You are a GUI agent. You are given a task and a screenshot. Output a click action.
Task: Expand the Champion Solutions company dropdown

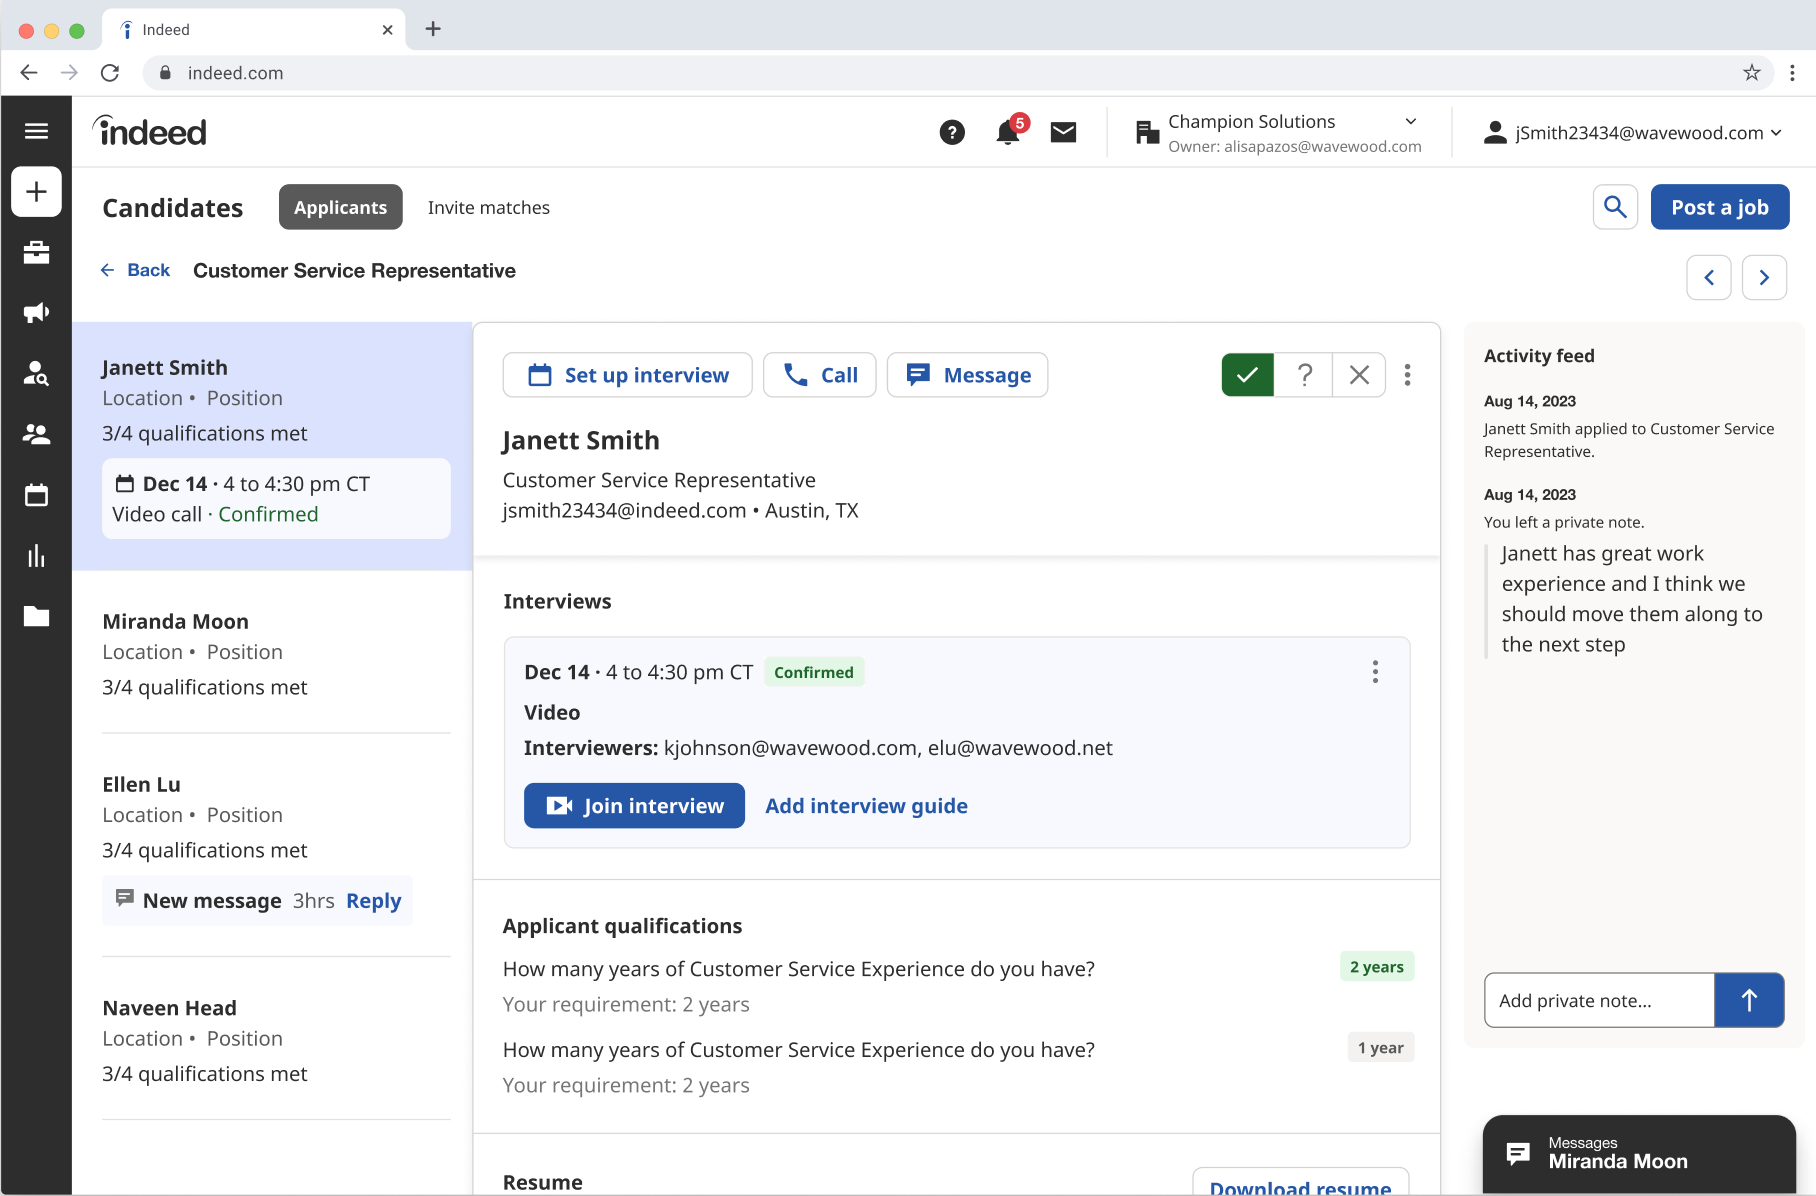point(1410,121)
